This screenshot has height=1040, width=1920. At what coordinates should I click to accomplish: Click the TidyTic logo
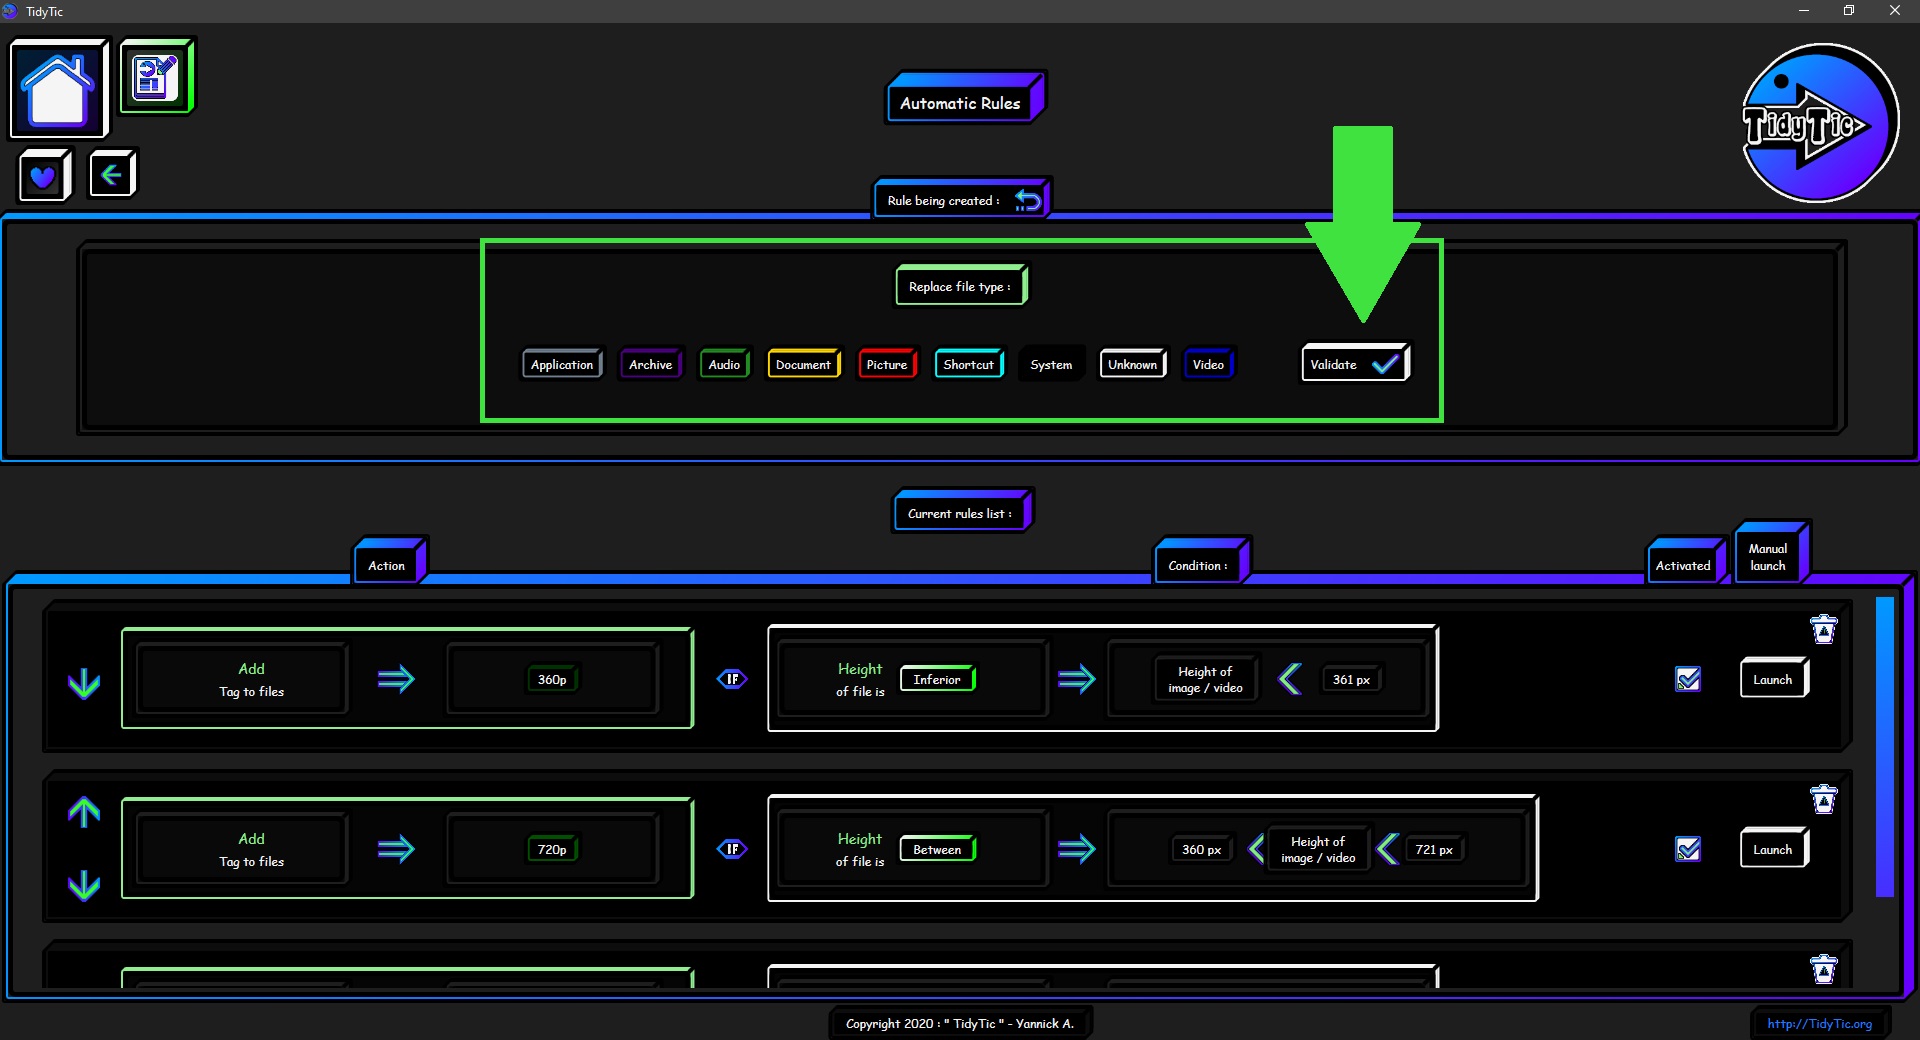click(1819, 123)
